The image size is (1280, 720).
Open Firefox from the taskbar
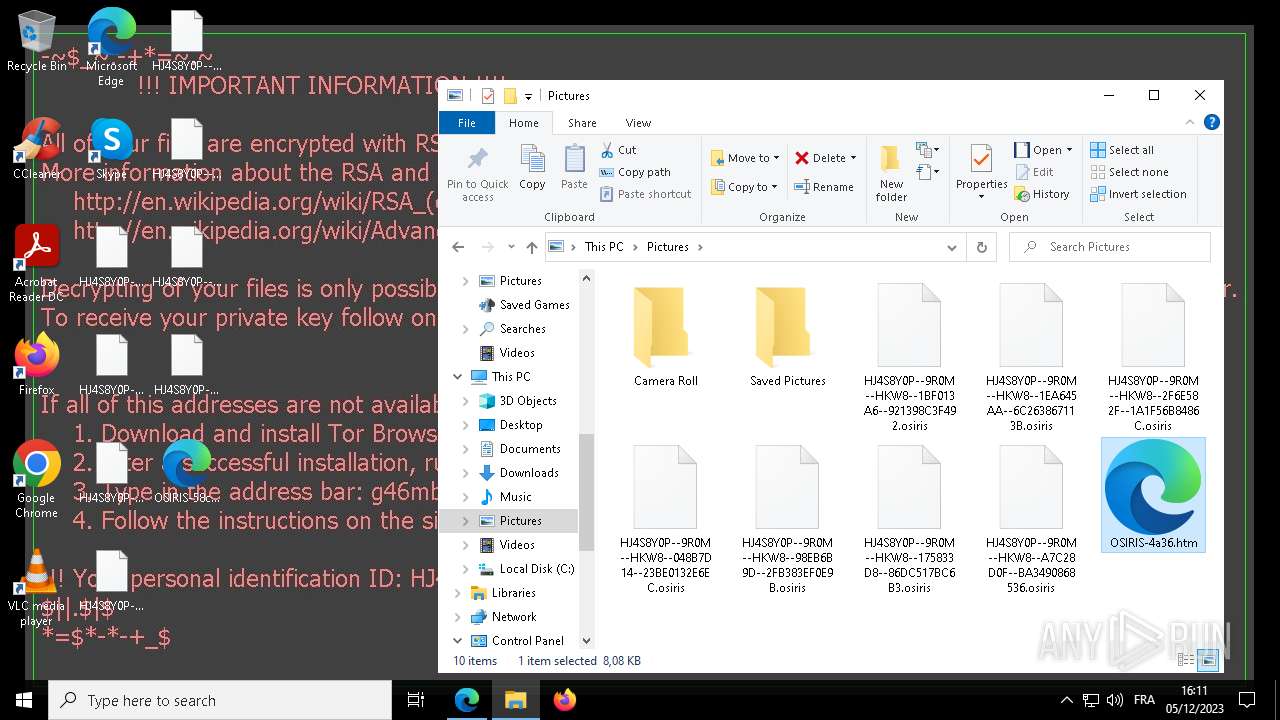pyautogui.click(x=565, y=700)
